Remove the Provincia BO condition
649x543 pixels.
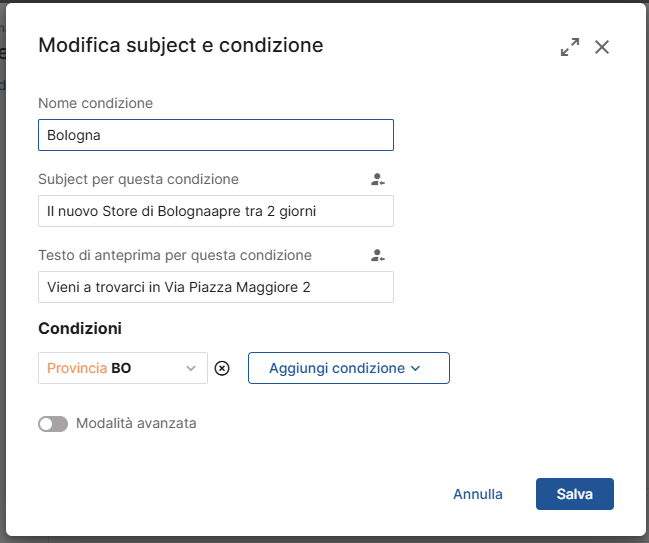tap(222, 368)
